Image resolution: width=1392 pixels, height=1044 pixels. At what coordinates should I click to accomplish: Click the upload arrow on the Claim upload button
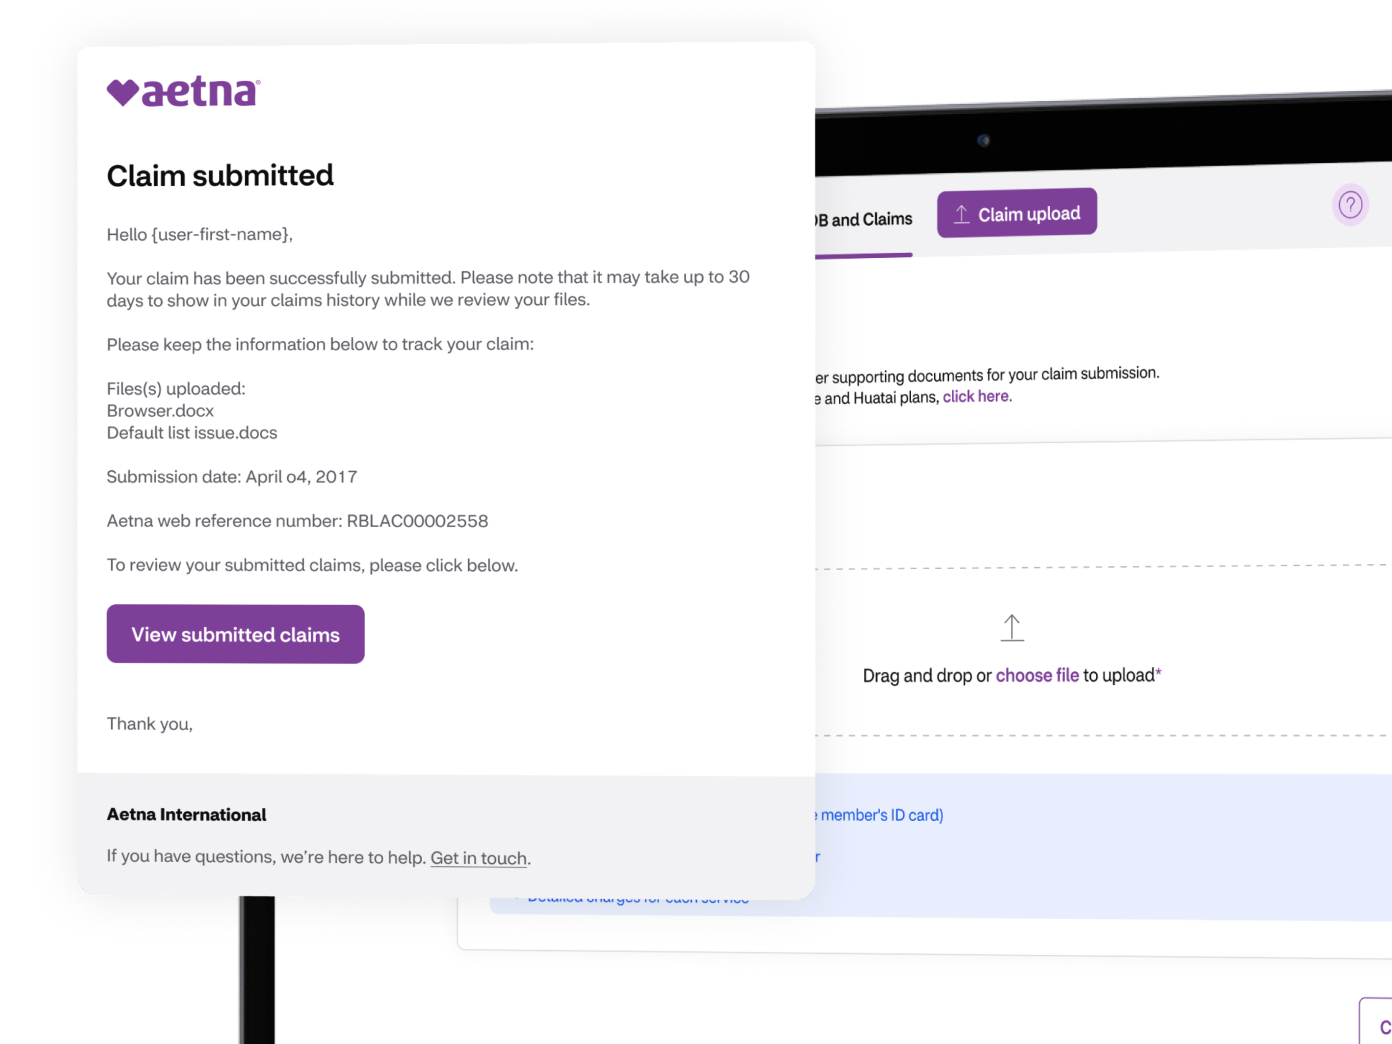962,212
